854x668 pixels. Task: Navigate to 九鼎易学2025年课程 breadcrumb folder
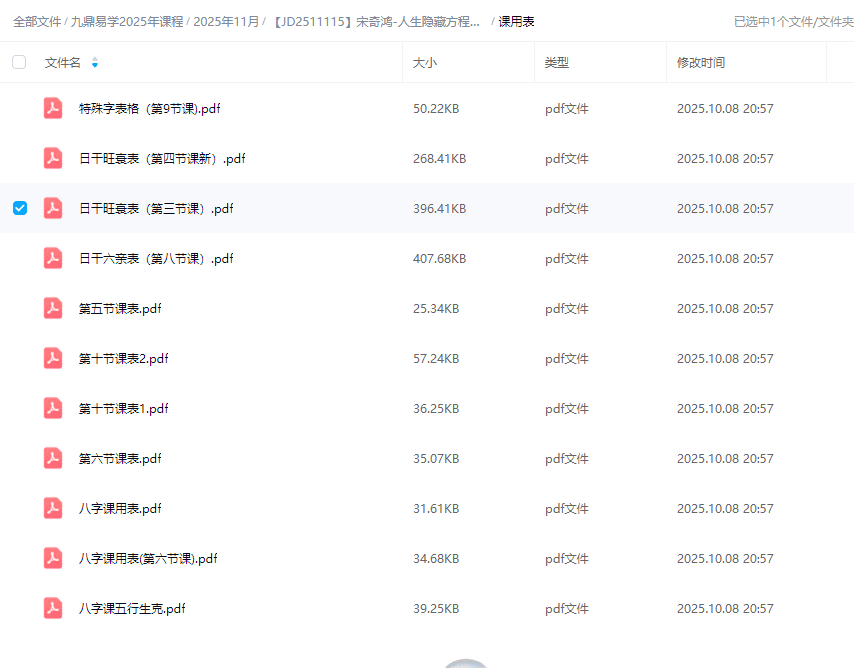pyautogui.click(x=127, y=21)
